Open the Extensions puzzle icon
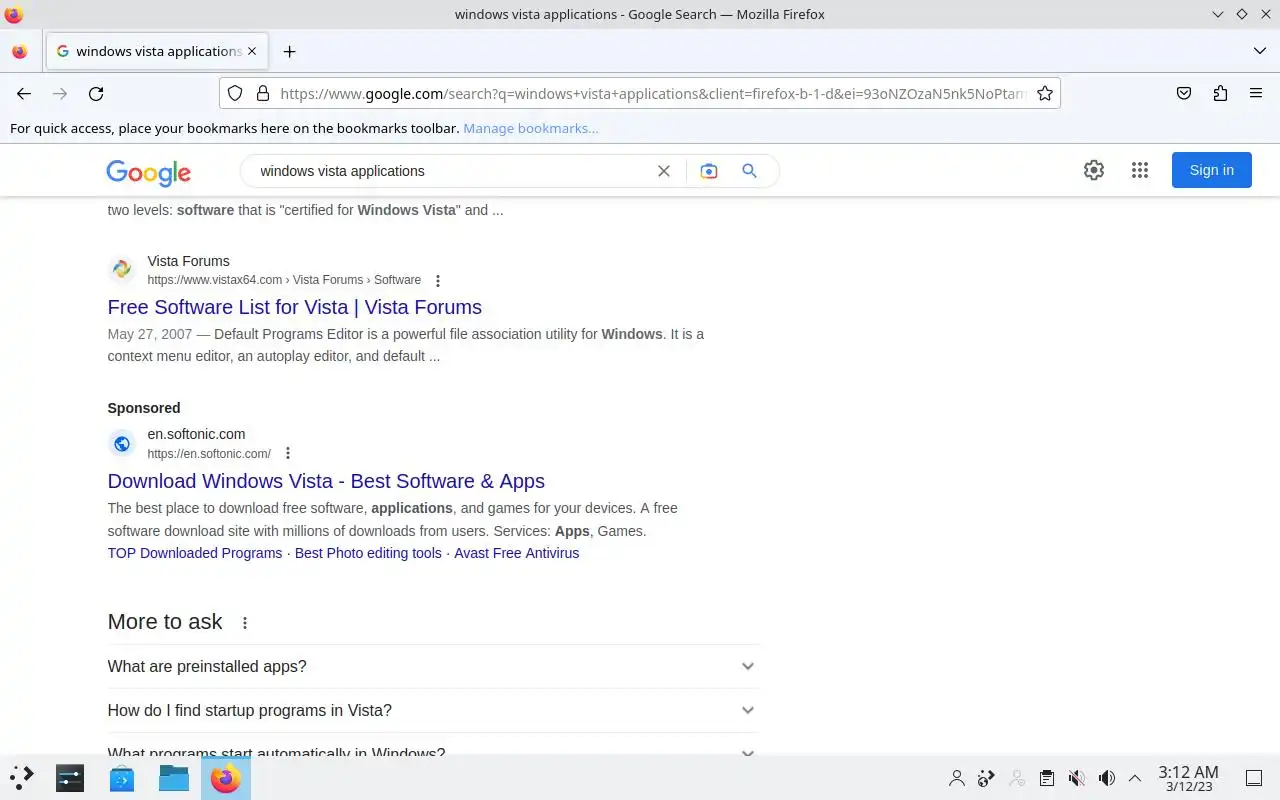The image size is (1280, 800). tap(1220, 93)
